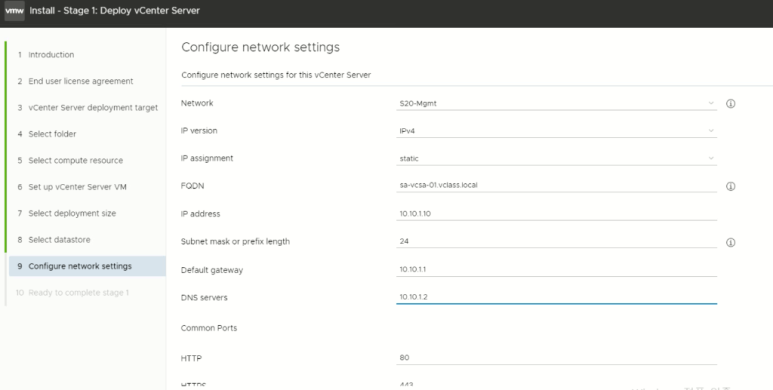Screen dimensions: 773x390
Task: Click the HTTP label
Action: [x=191, y=358]
